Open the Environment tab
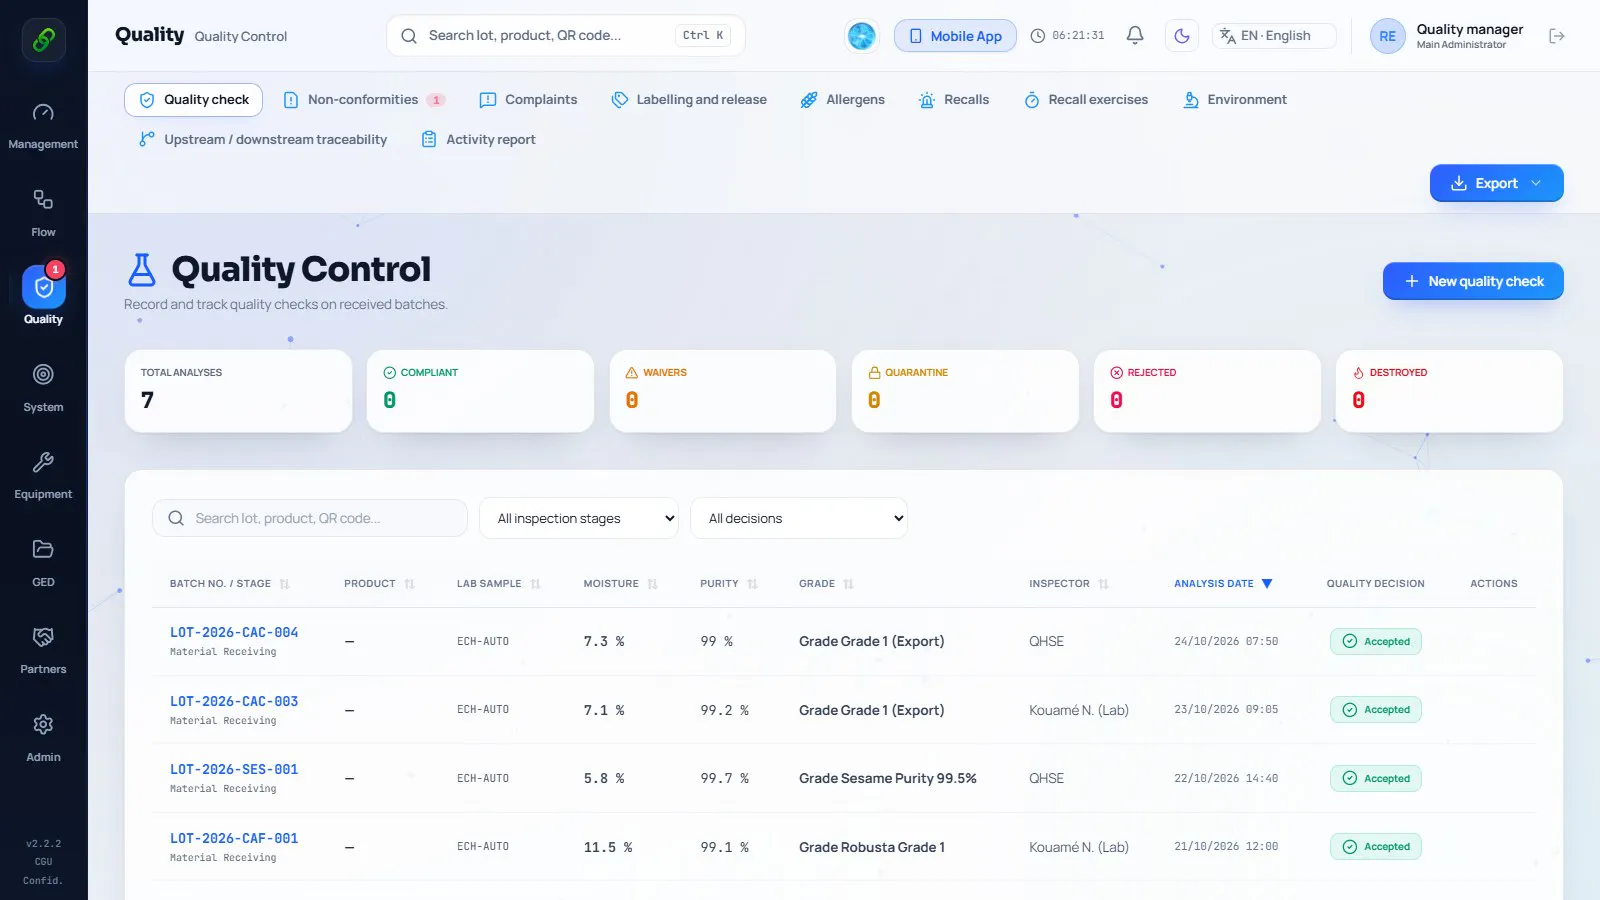Screen dimensions: 1600x900 pos(1235,100)
